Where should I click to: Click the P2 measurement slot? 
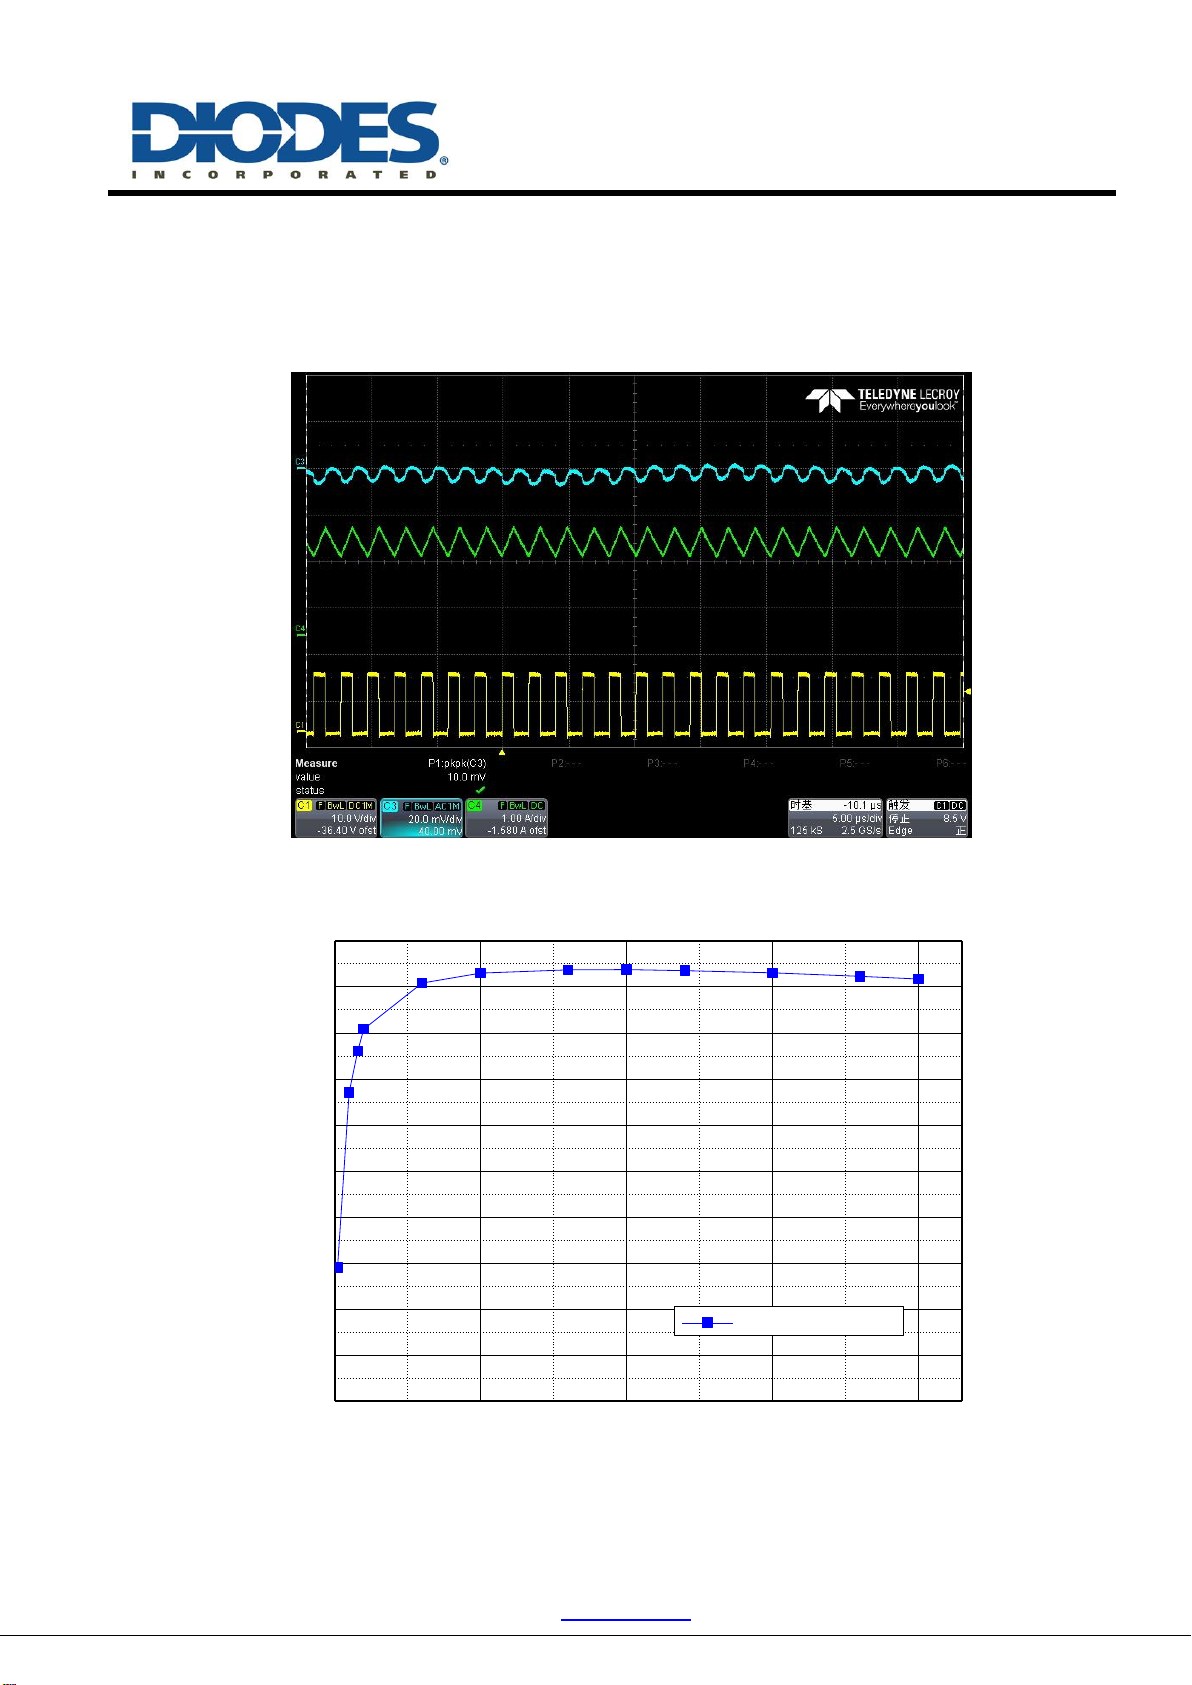point(567,763)
